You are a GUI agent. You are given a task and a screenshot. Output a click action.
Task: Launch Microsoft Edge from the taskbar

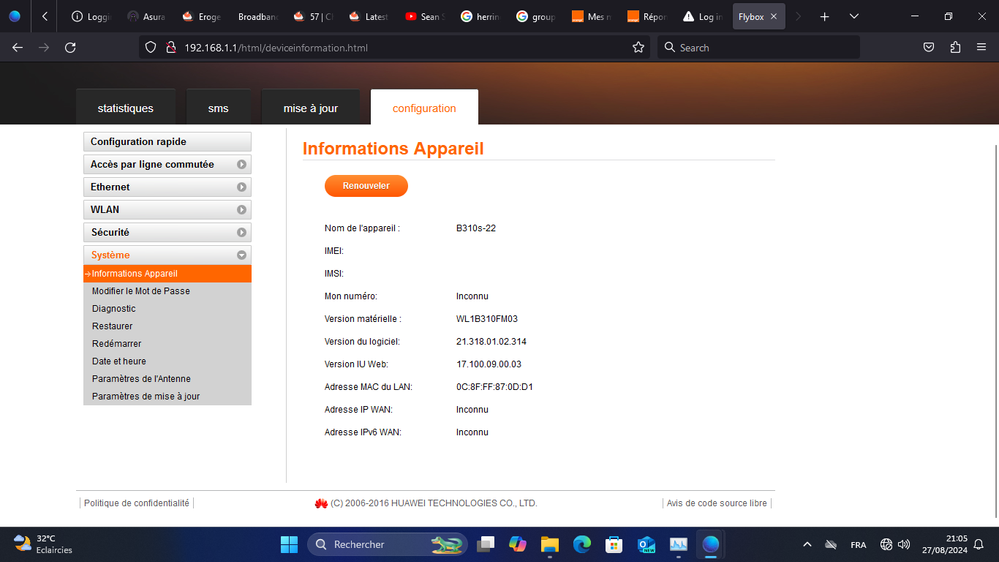coord(582,544)
